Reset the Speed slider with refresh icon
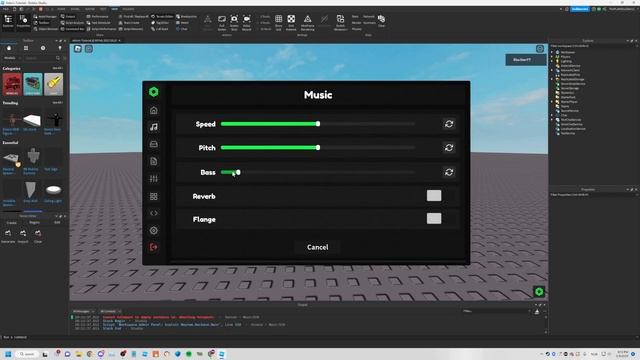The height and width of the screenshot is (360, 640). [449, 124]
